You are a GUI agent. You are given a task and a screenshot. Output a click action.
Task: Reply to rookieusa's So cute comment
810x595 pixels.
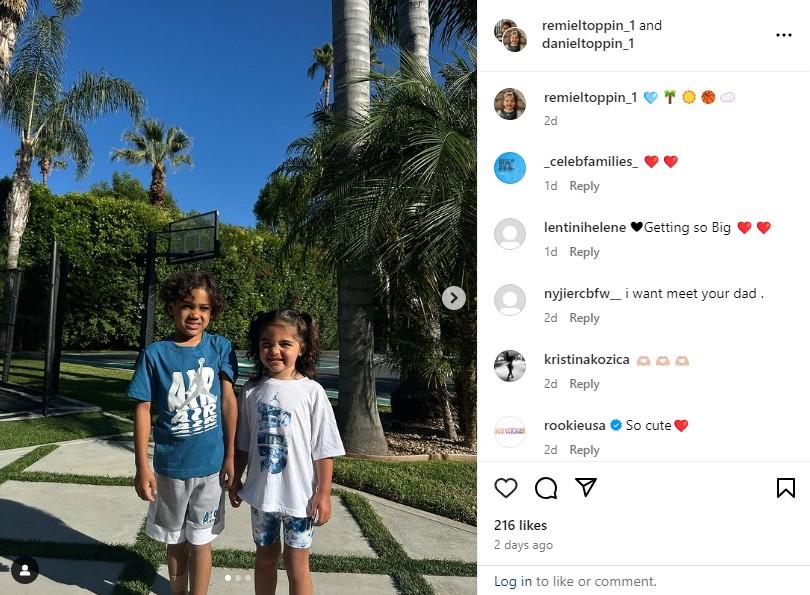pyautogui.click(x=584, y=450)
